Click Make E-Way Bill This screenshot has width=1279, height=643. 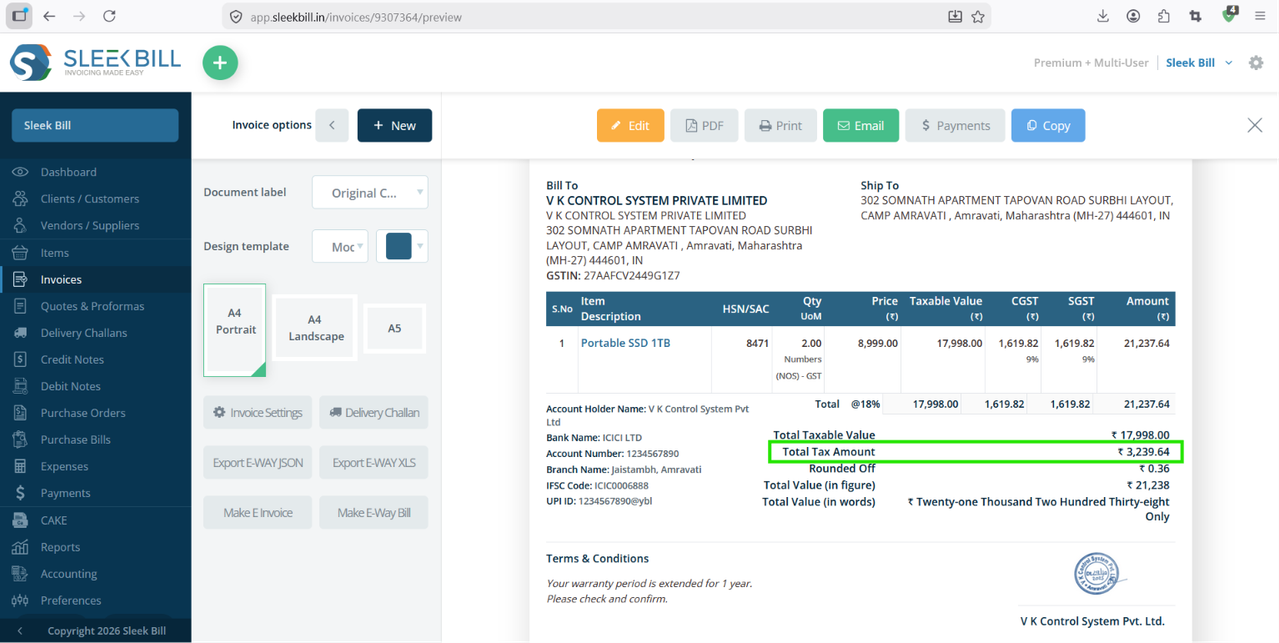click(374, 512)
